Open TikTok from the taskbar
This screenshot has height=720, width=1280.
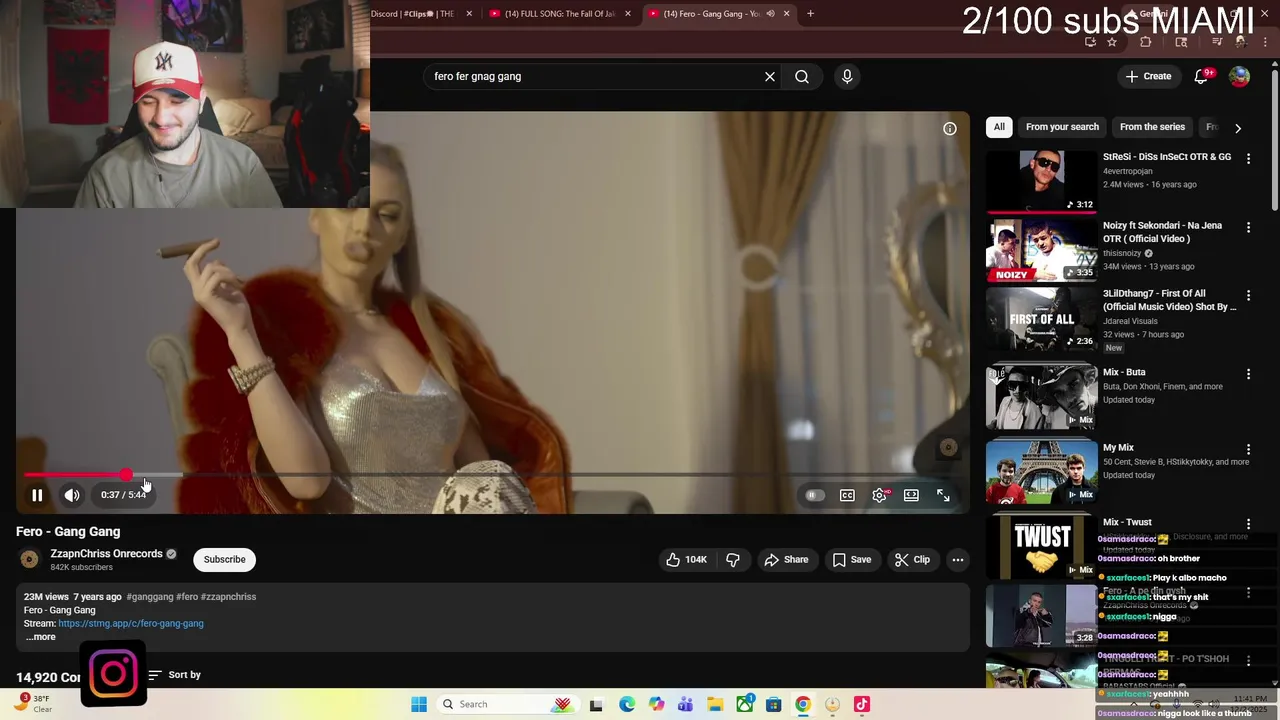pyautogui.click(x=862, y=704)
